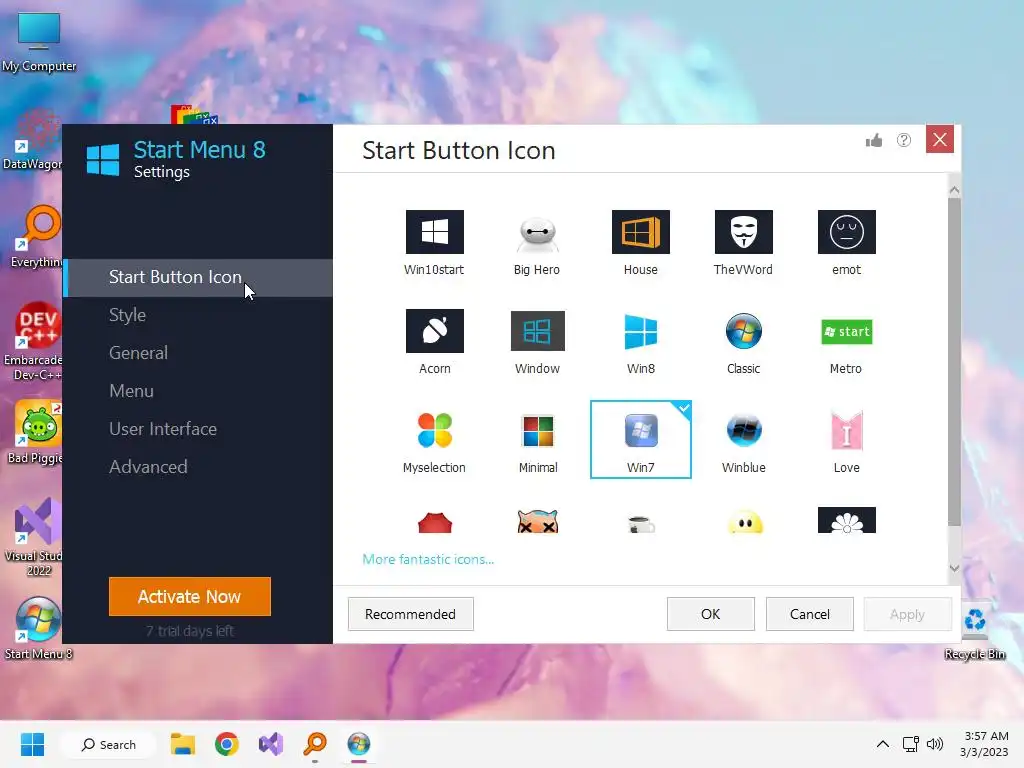Click the Start Menu 8 taskbar icon
Viewport: 1024px width, 768px height.
pyautogui.click(x=359, y=744)
